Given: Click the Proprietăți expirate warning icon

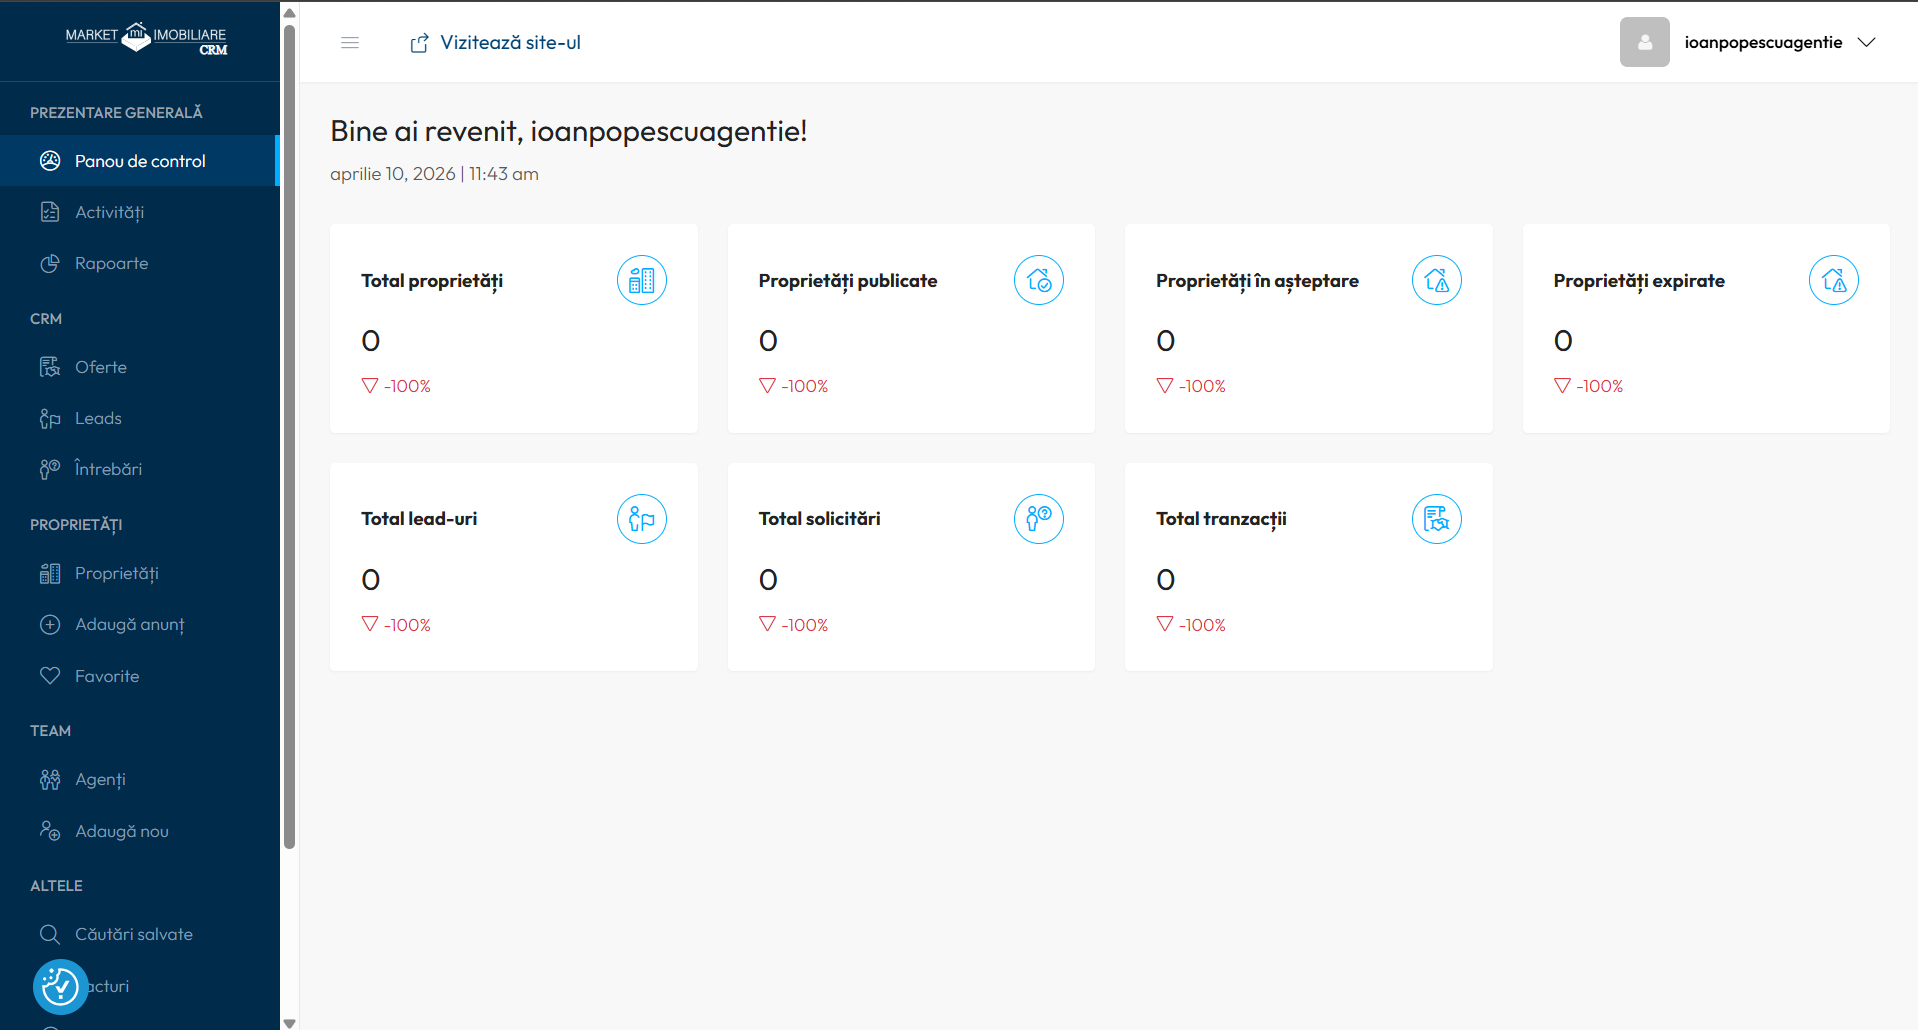Looking at the screenshot, I should 1833,281.
